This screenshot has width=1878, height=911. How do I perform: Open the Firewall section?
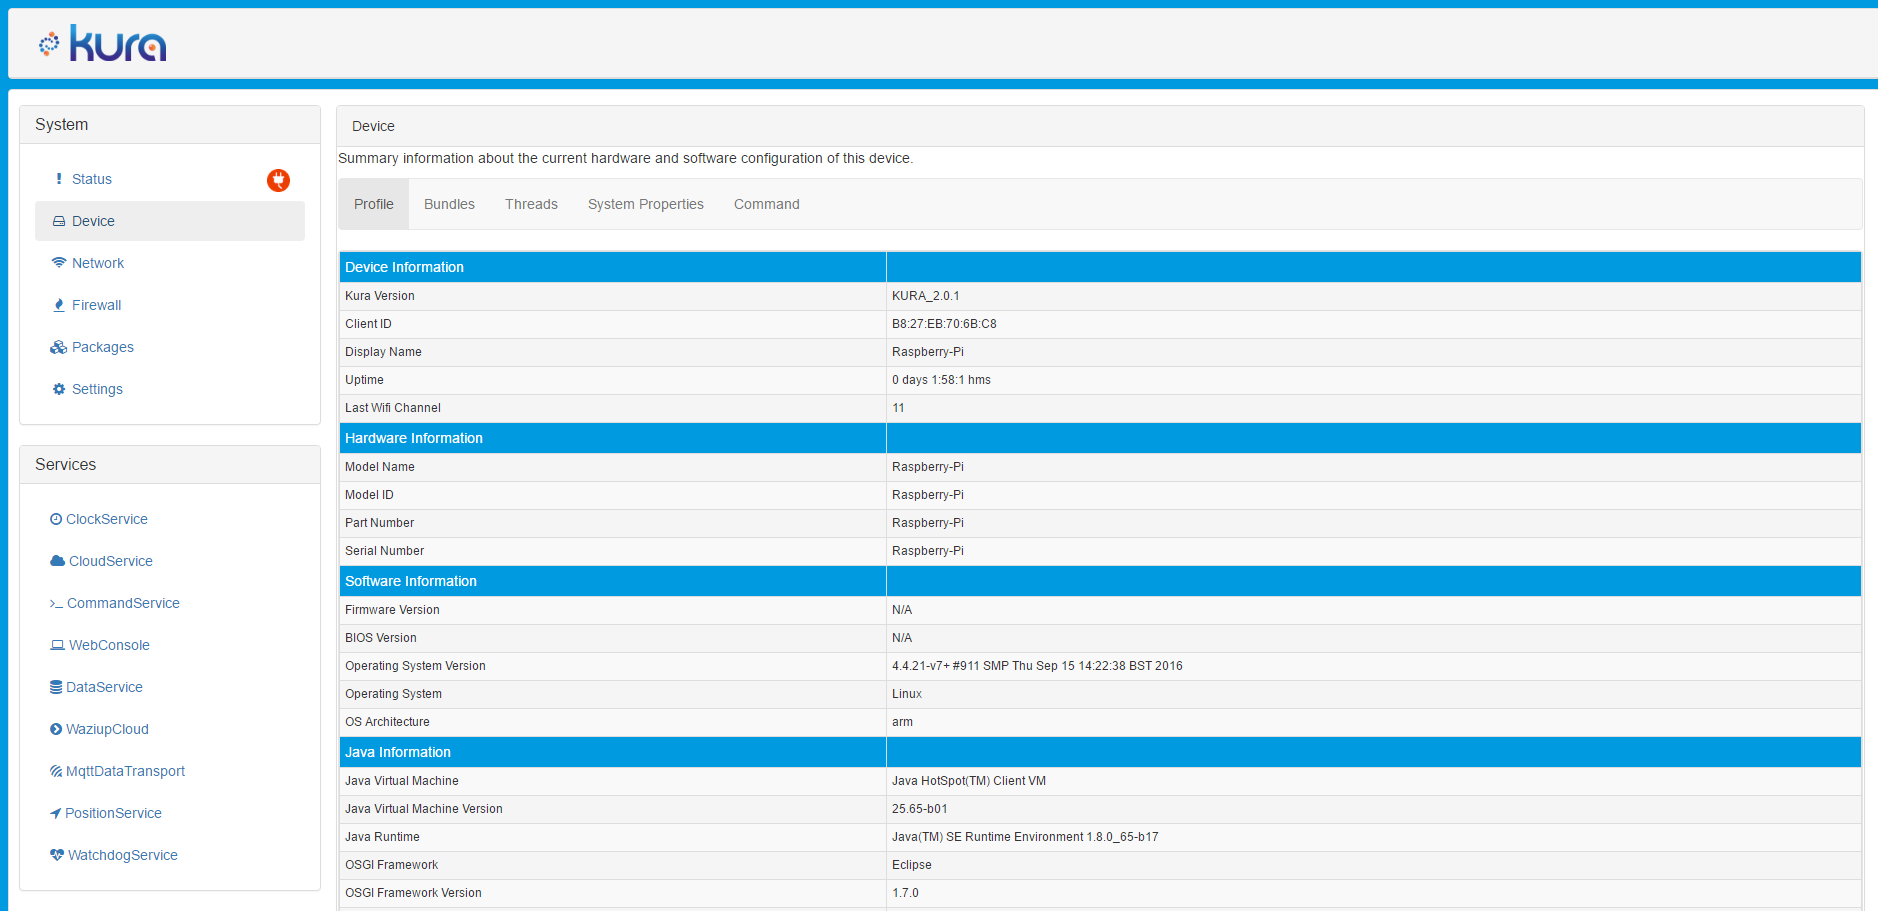pos(96,305)
